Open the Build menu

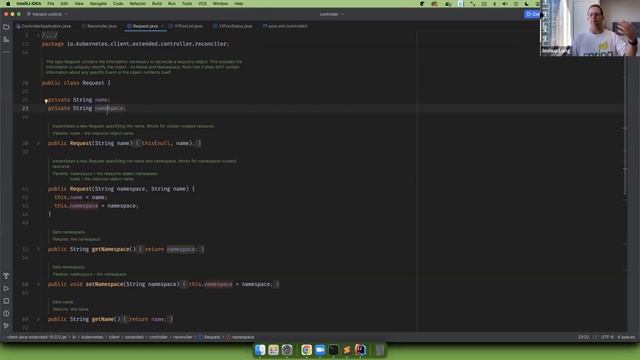[157, 3]
